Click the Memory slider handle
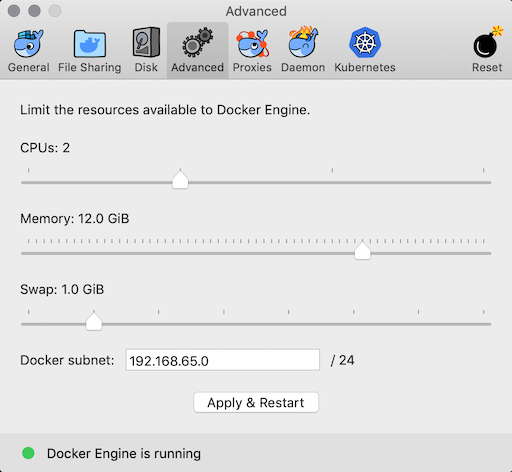 362,250
